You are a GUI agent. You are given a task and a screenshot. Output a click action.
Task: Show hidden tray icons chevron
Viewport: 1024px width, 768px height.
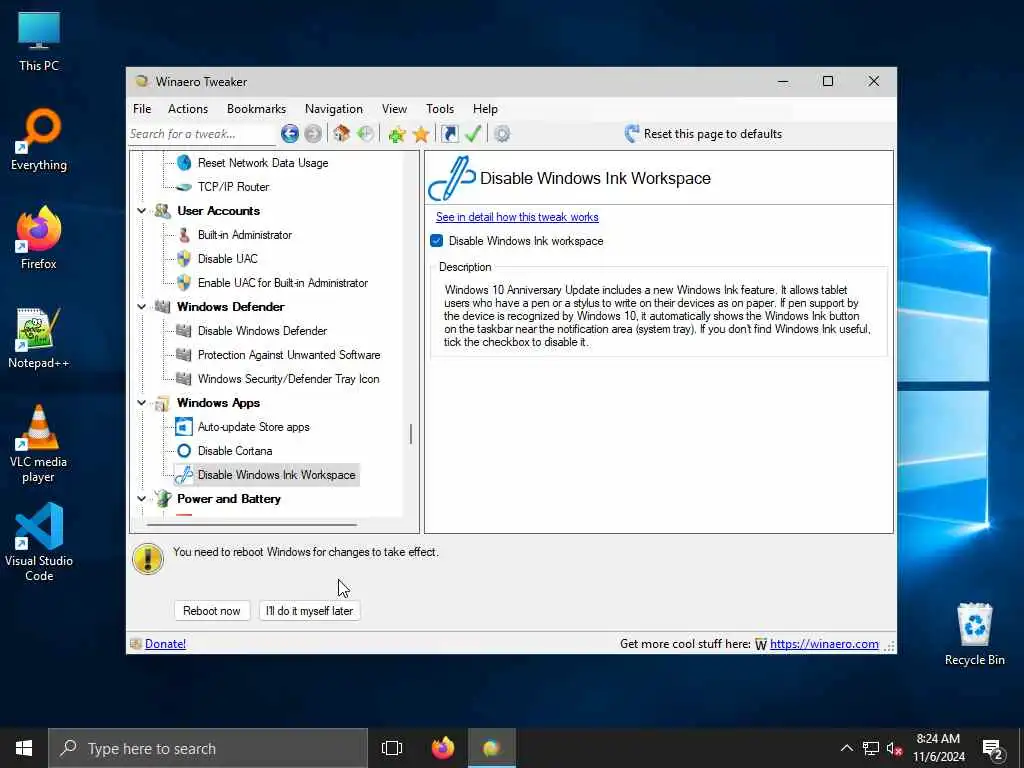coord(846,748)
